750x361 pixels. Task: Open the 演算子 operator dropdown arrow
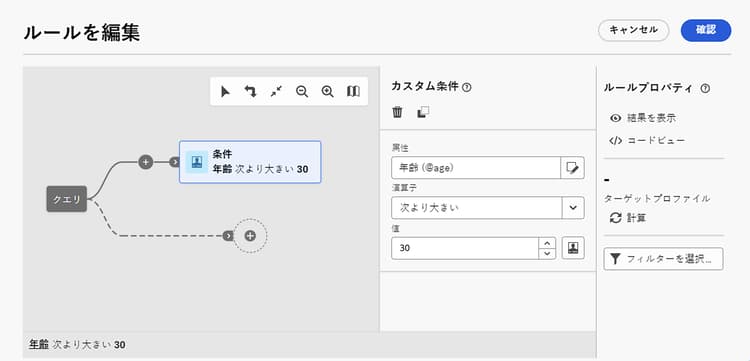(x=573, y=208)
